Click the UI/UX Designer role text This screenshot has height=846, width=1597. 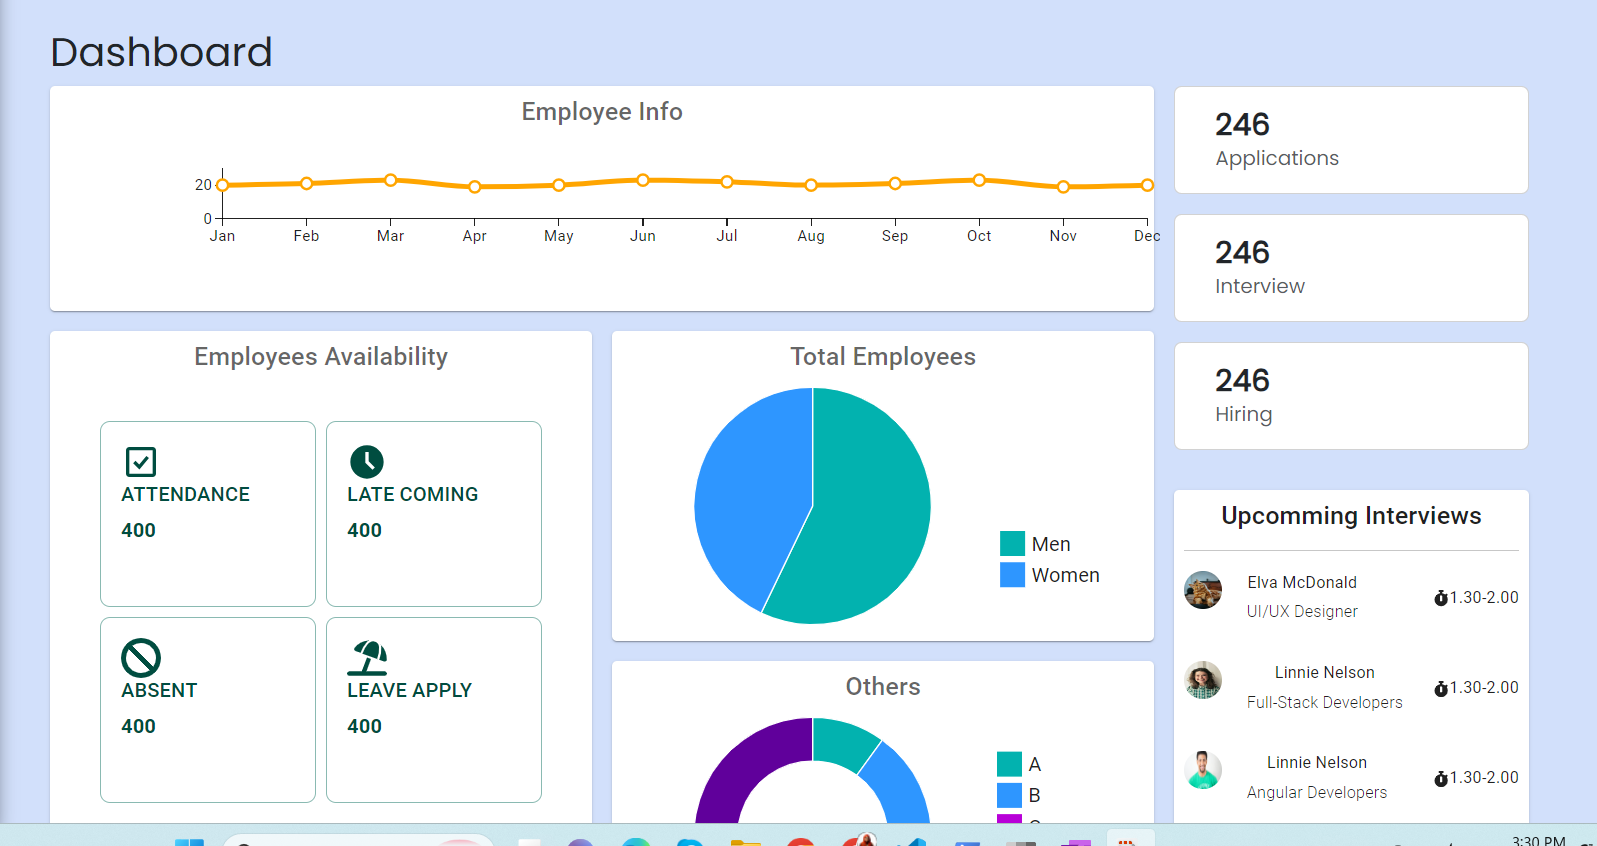1302,611
